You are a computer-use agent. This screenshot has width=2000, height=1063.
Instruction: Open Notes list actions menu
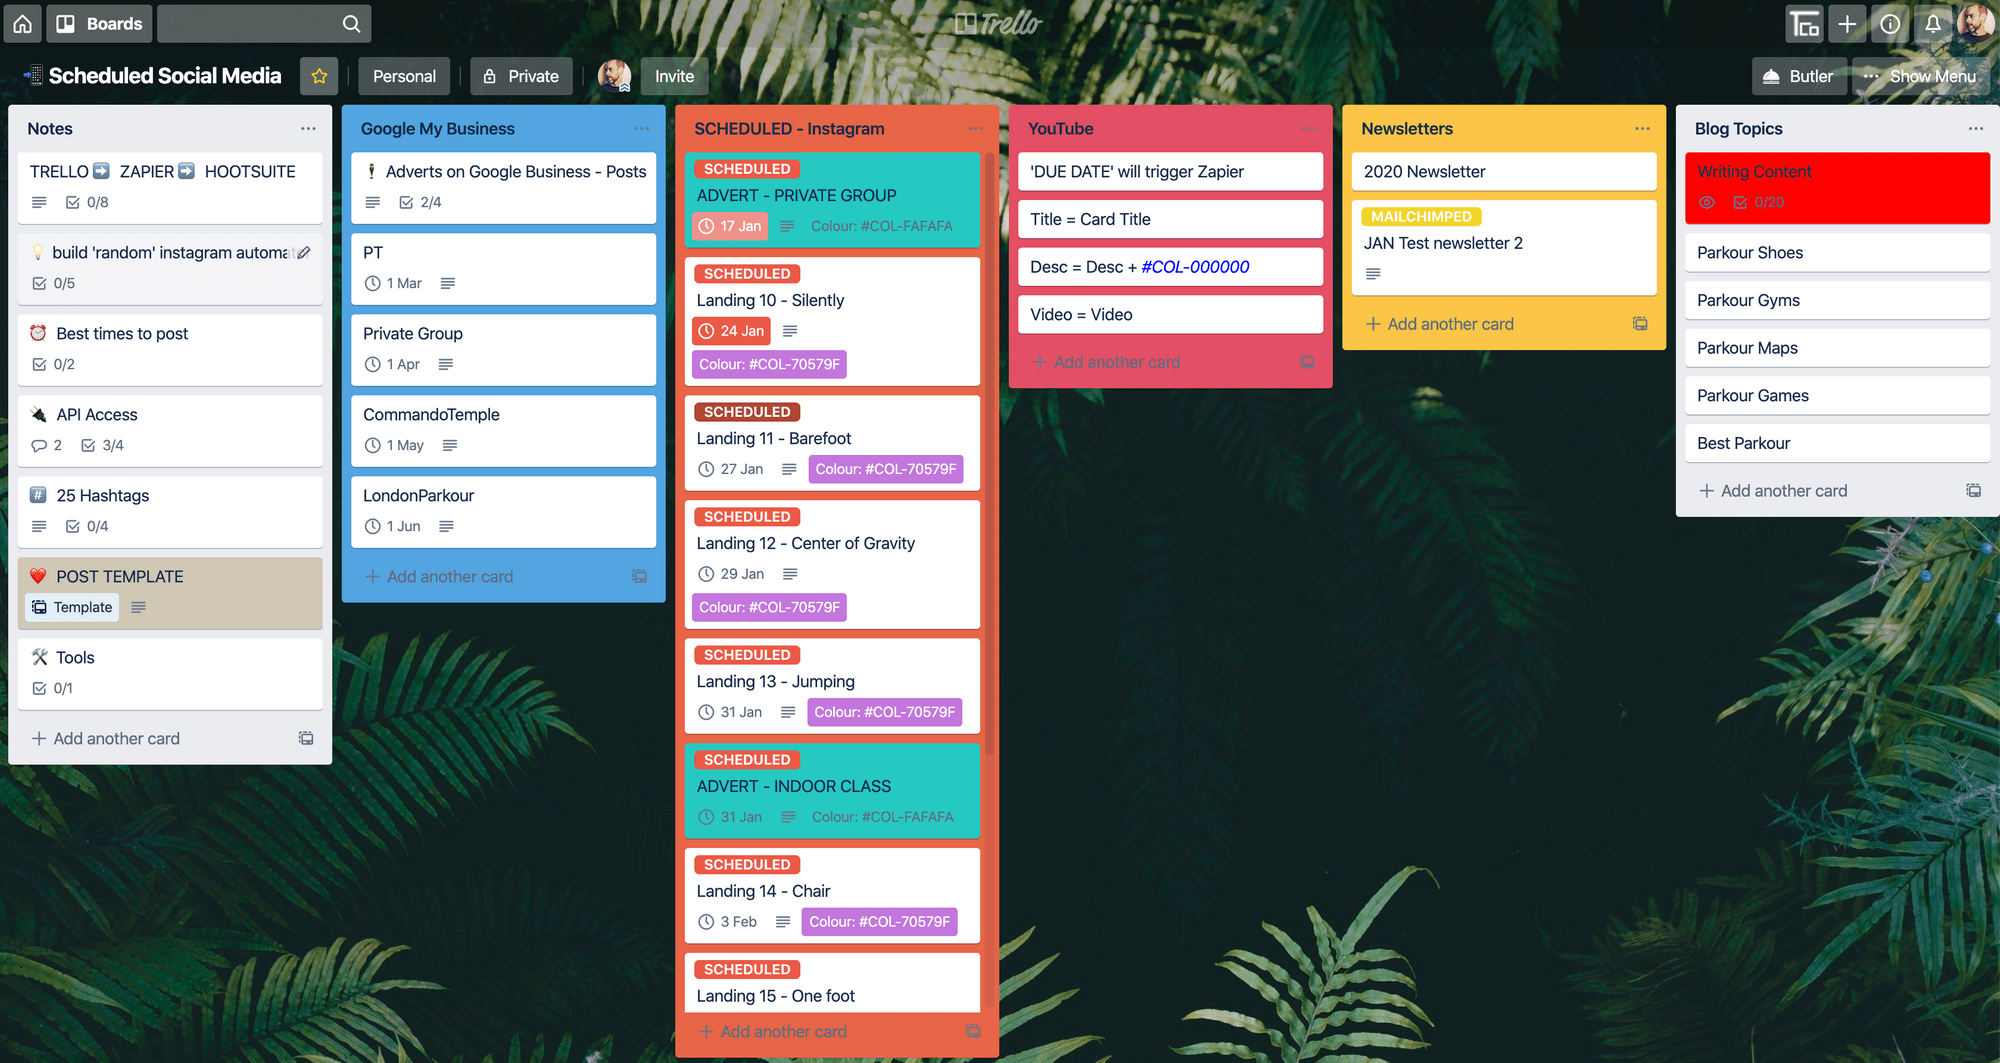pos(308,129)
